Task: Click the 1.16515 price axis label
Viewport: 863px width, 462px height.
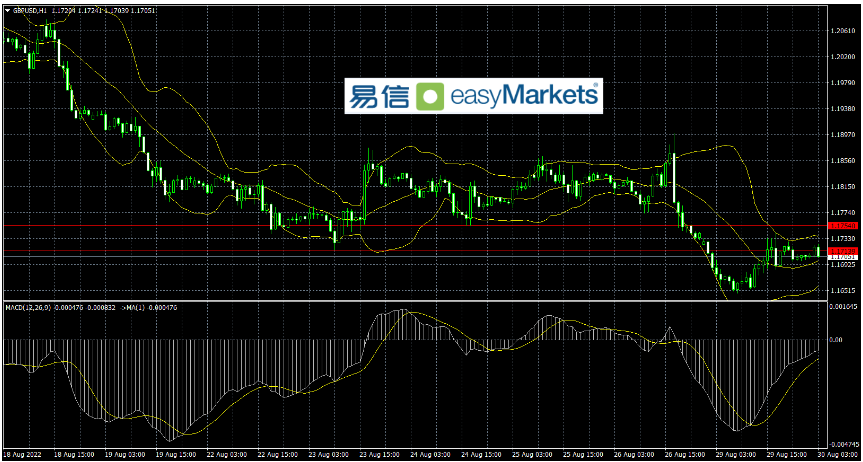Action: (x=842, y=290)
